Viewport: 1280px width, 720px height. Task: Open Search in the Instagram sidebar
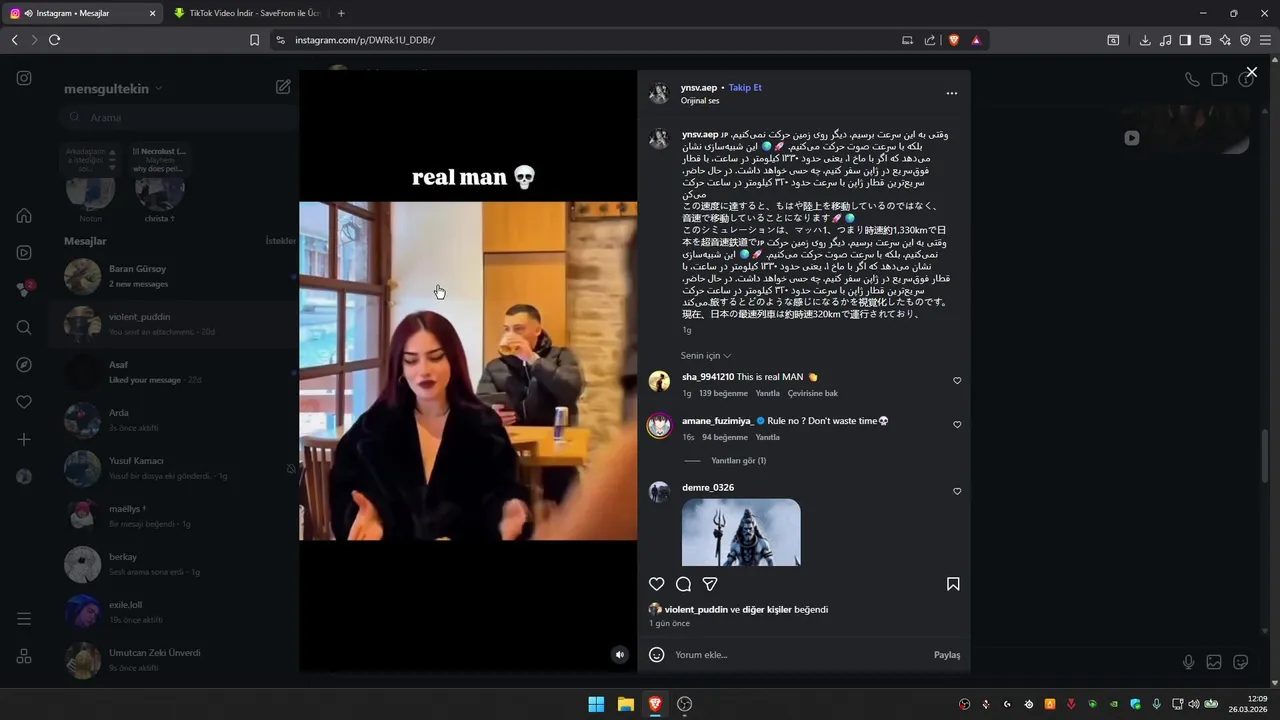click(24, 327)
